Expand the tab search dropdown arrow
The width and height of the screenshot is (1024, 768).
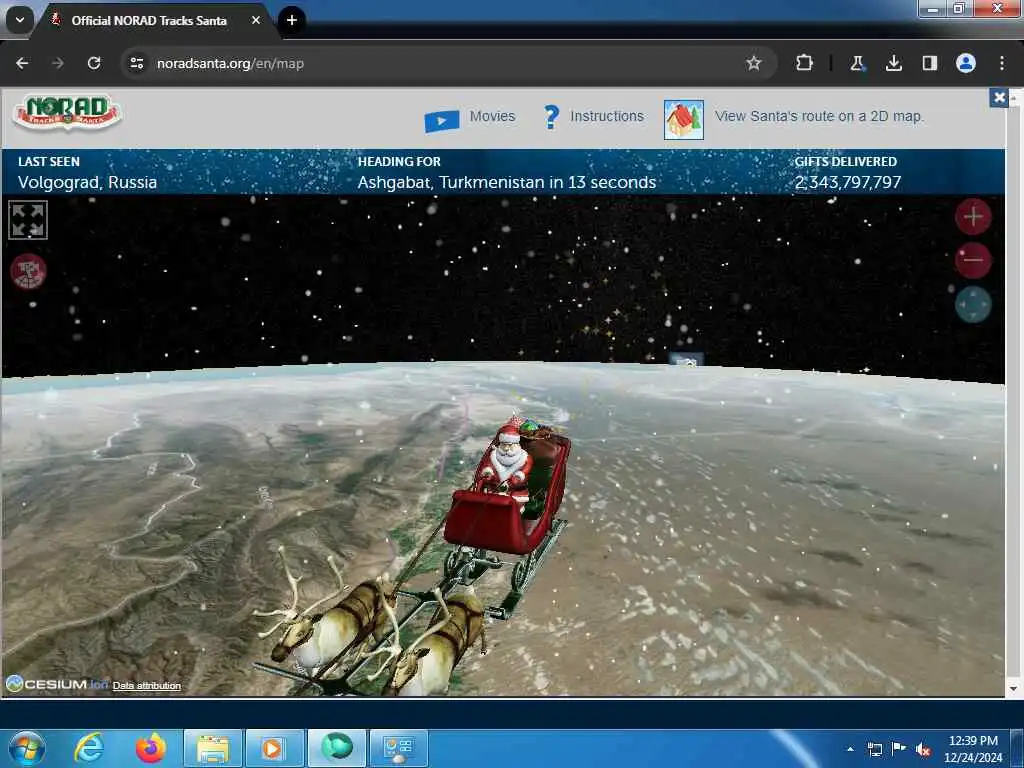[x=20, y=20]
